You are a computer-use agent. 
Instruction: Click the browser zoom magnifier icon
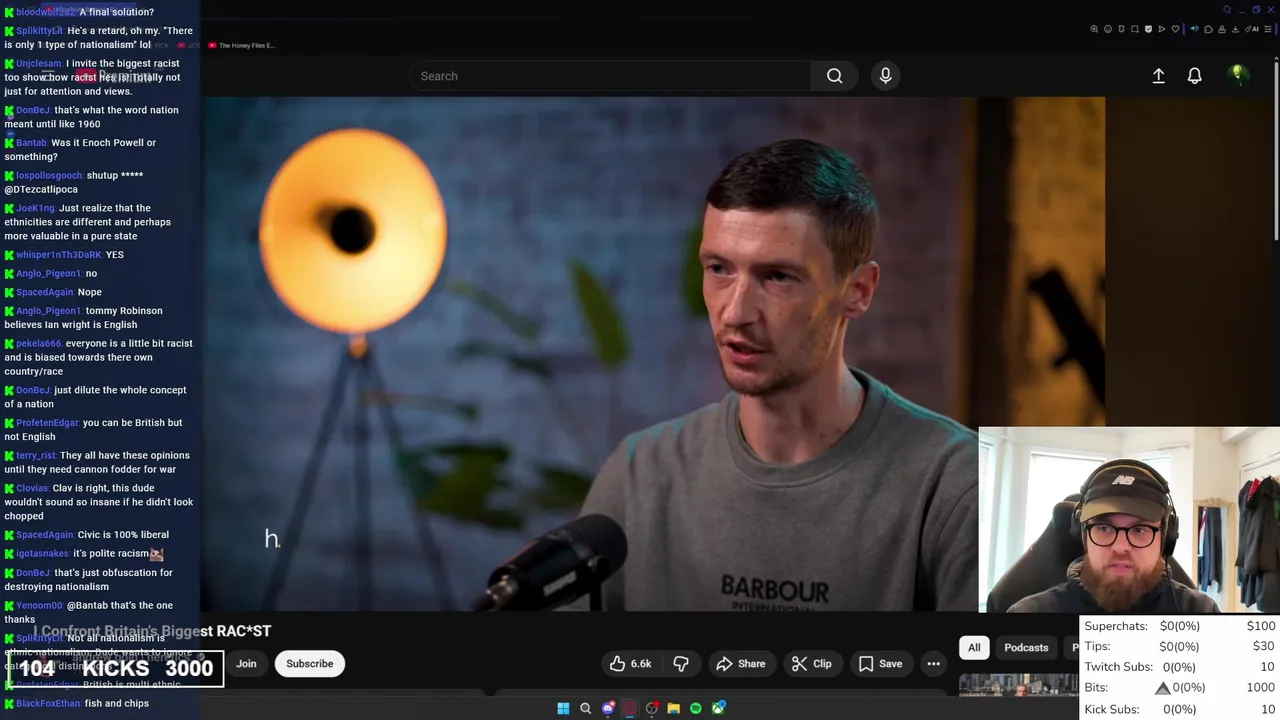pos(1094,29)
